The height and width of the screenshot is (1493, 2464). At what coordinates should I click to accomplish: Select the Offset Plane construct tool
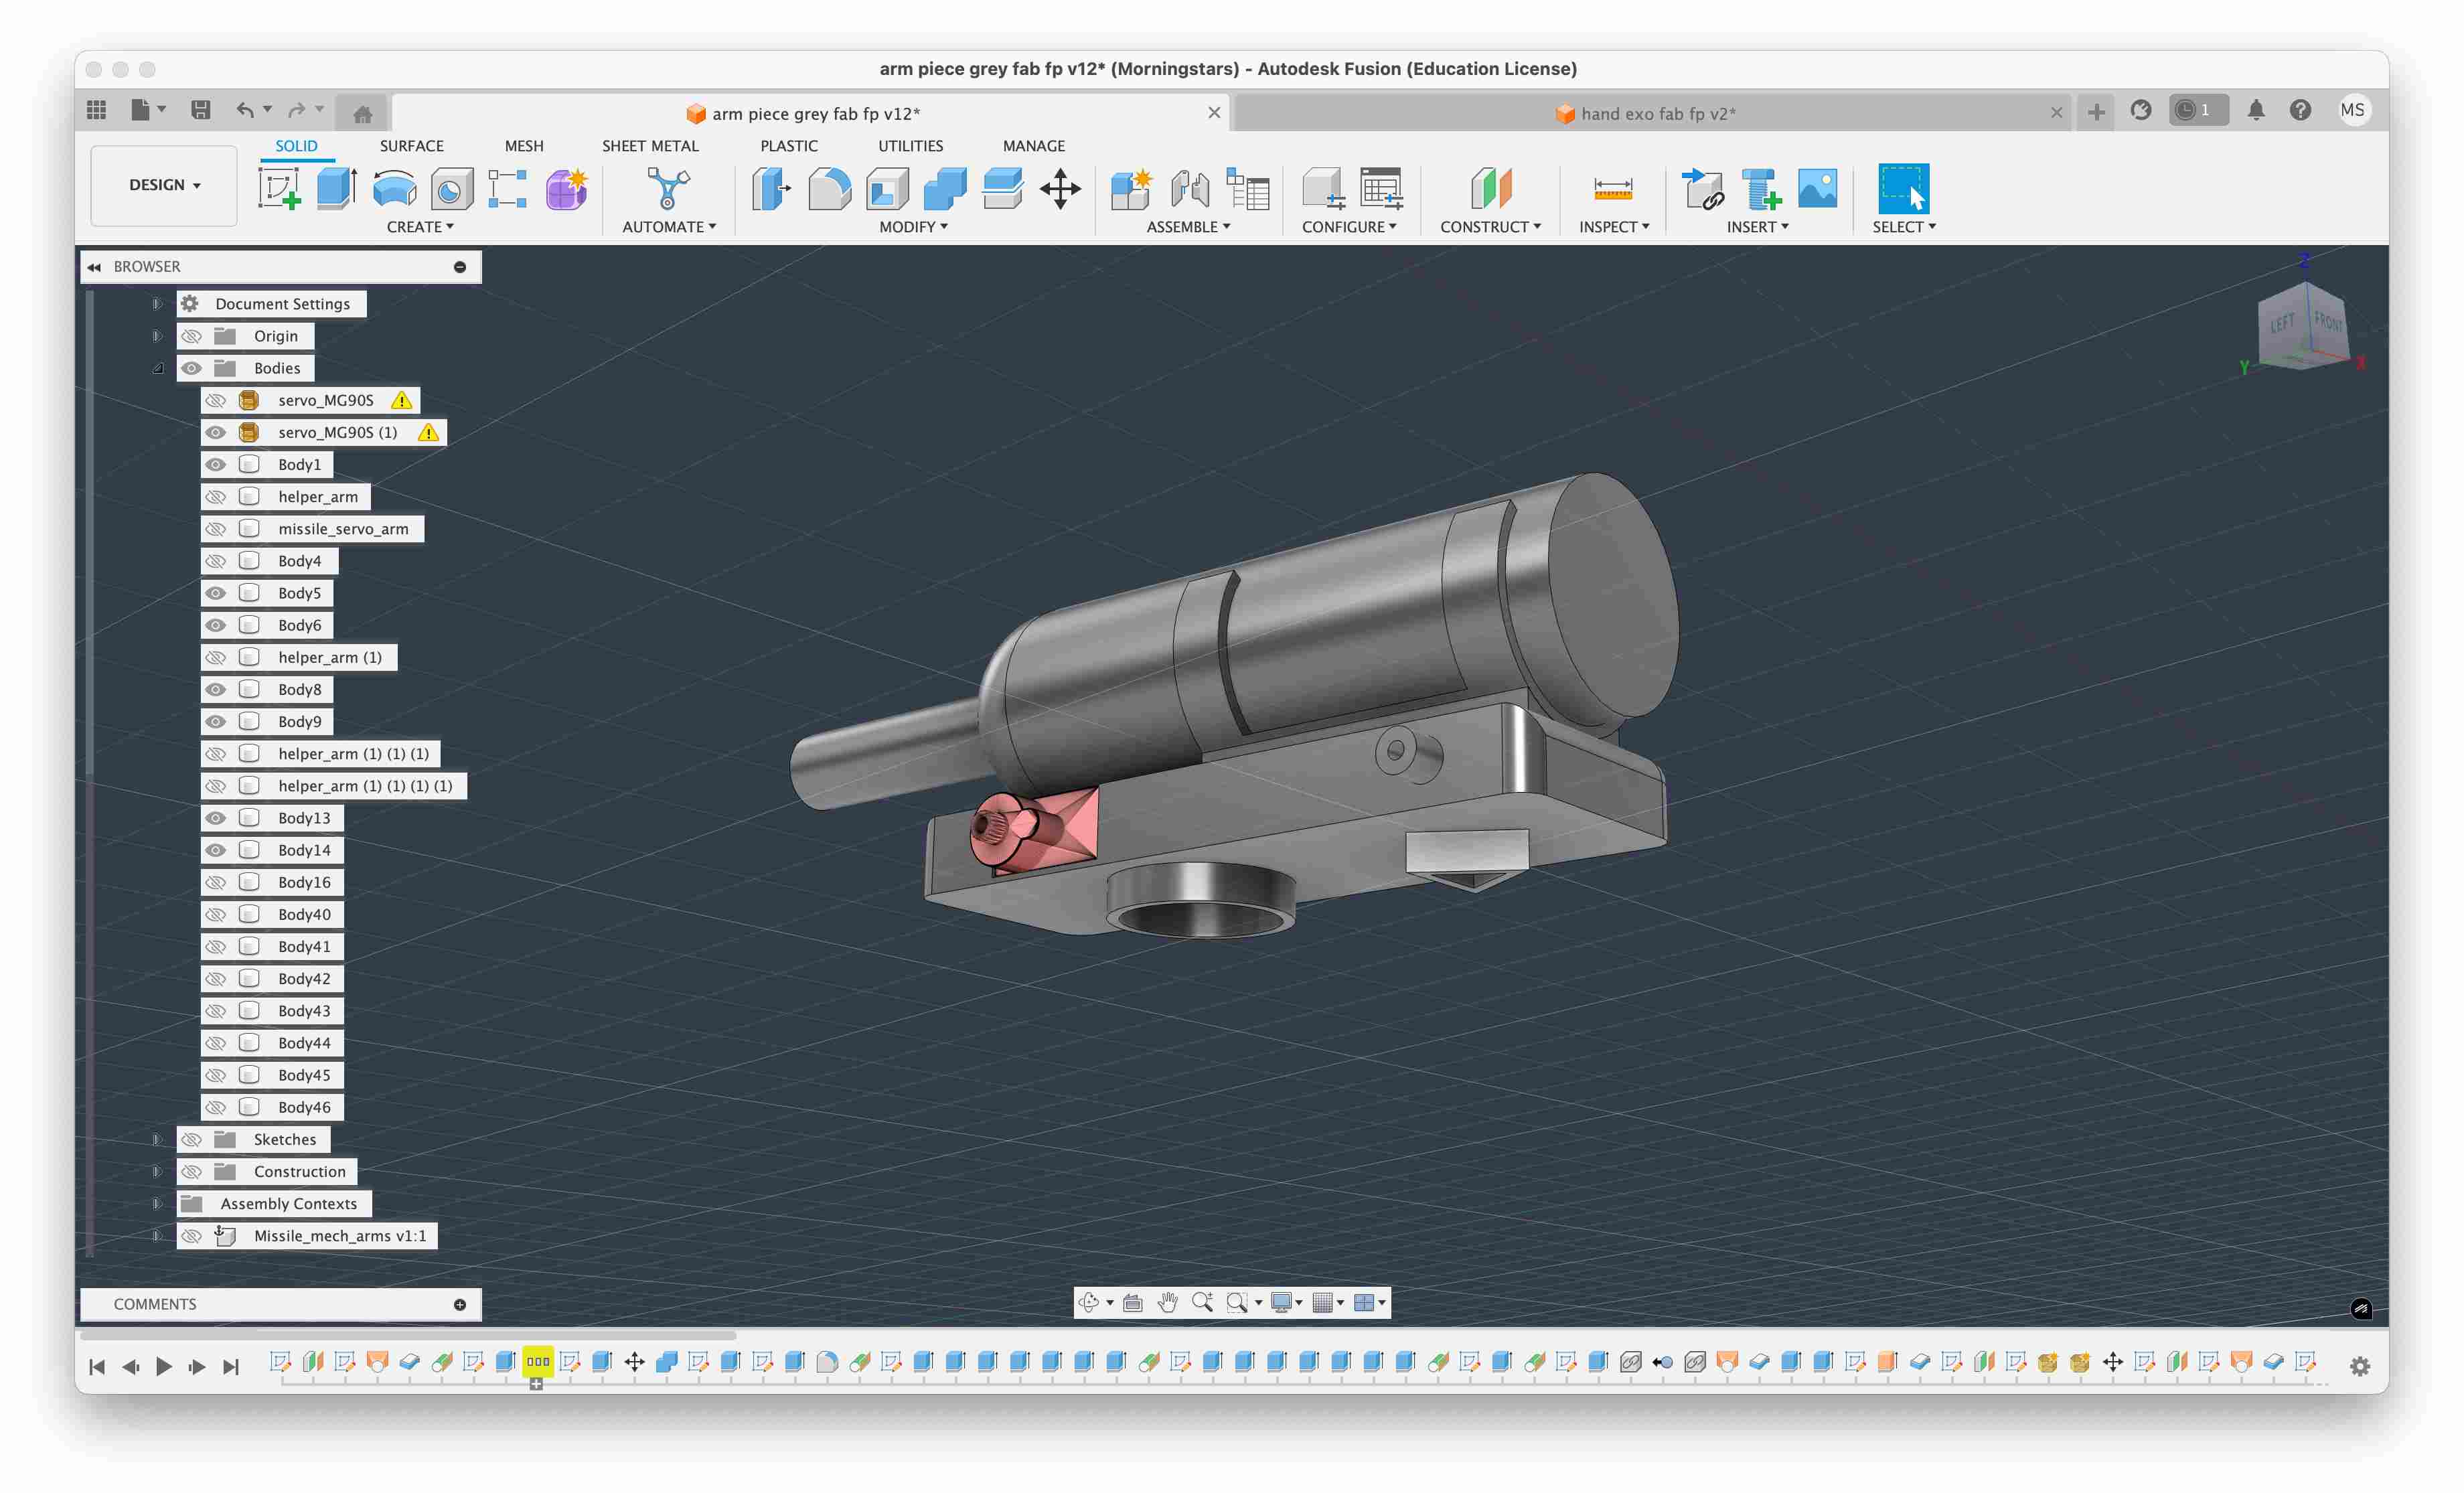(1490, 188)
